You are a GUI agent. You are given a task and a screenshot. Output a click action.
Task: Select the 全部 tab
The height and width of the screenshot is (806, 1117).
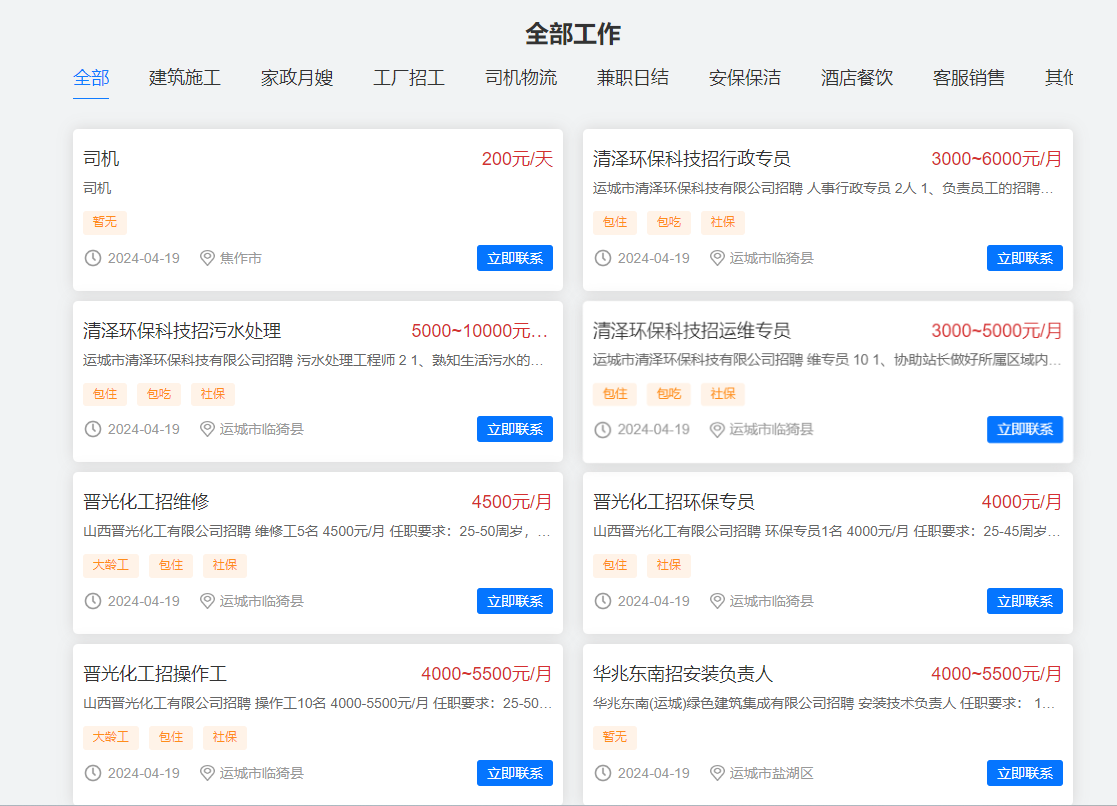(x=91, y=78)
